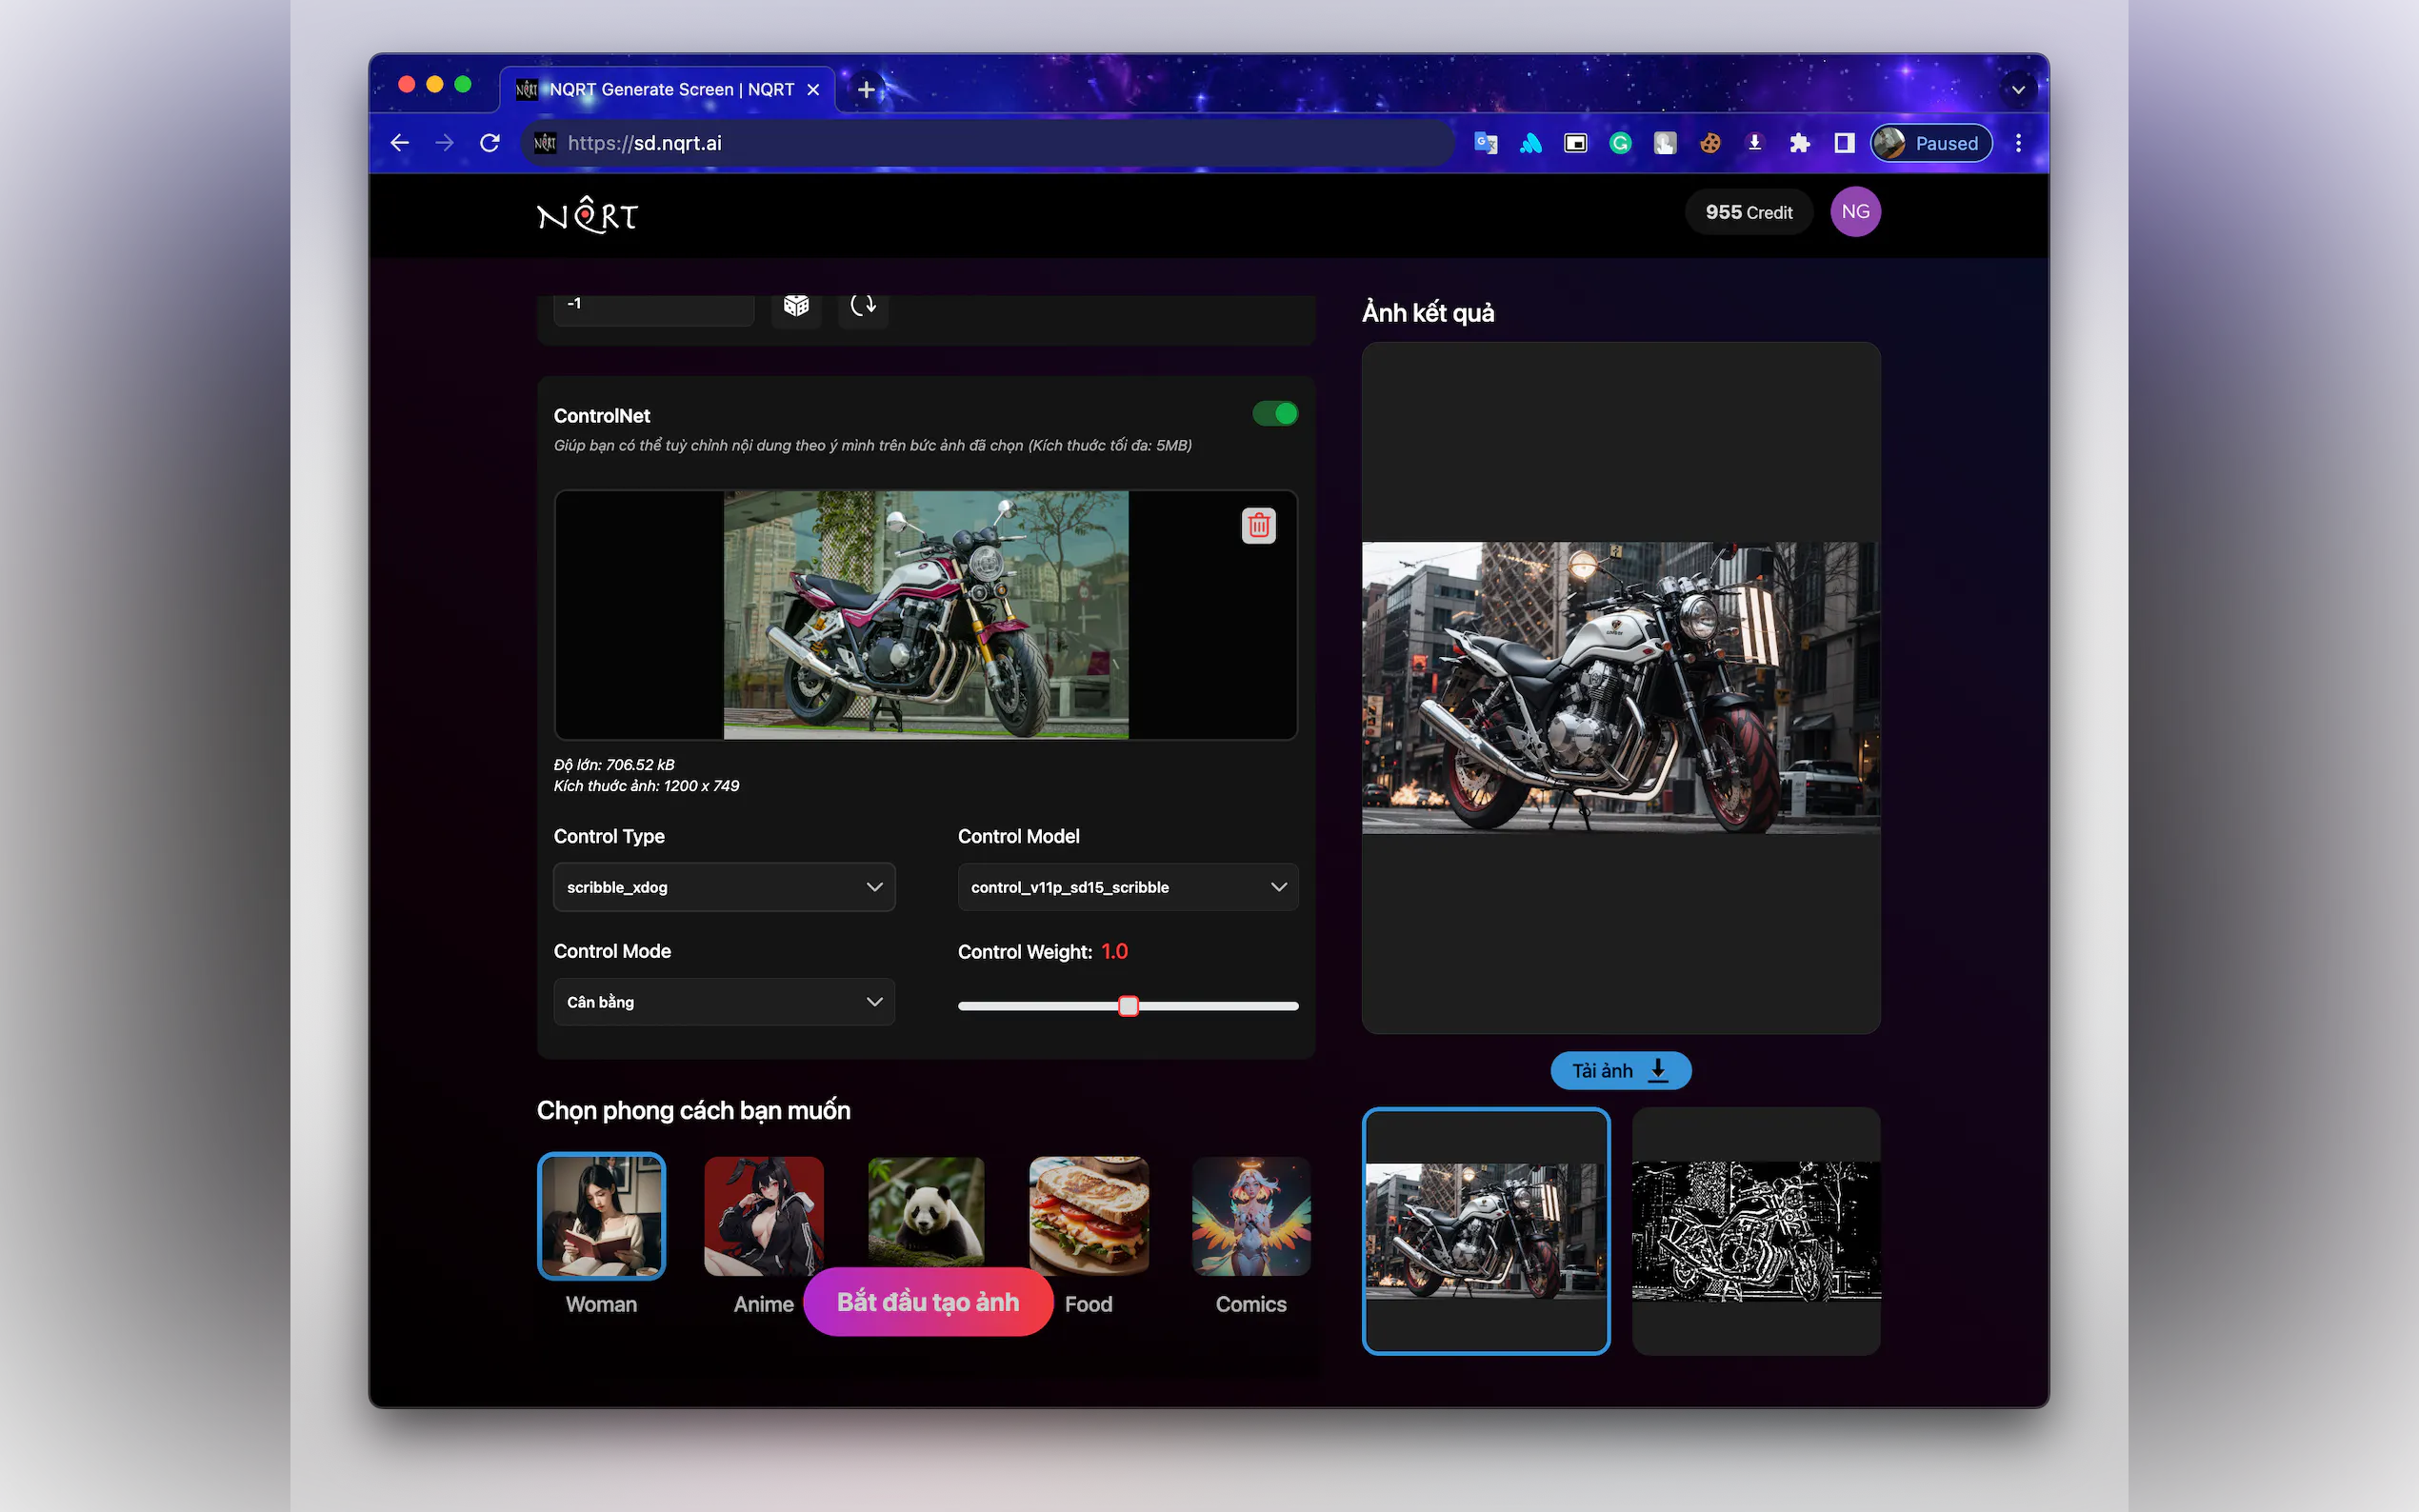
Task: Open a new browser tab
Action: (866, 90)
